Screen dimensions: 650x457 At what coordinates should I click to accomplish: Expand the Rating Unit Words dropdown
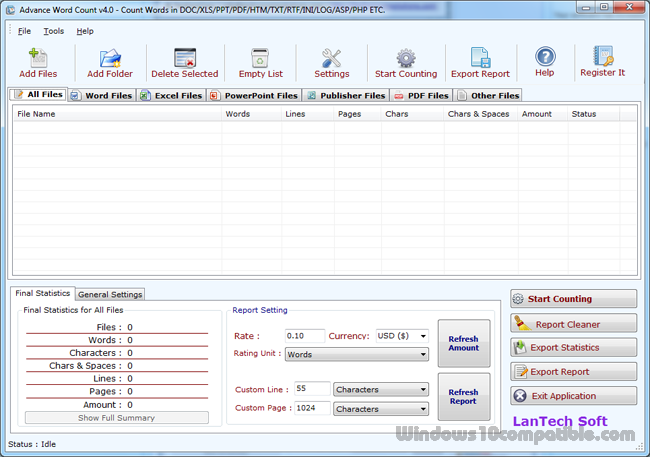pyautogui.click(x=357, y=355)
